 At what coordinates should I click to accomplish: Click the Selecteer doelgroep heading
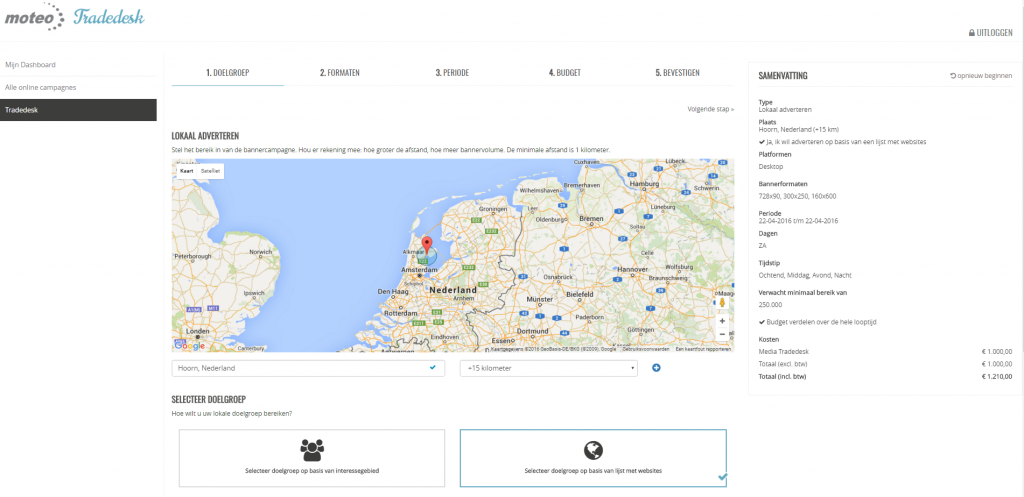click(x=208, y=399)
